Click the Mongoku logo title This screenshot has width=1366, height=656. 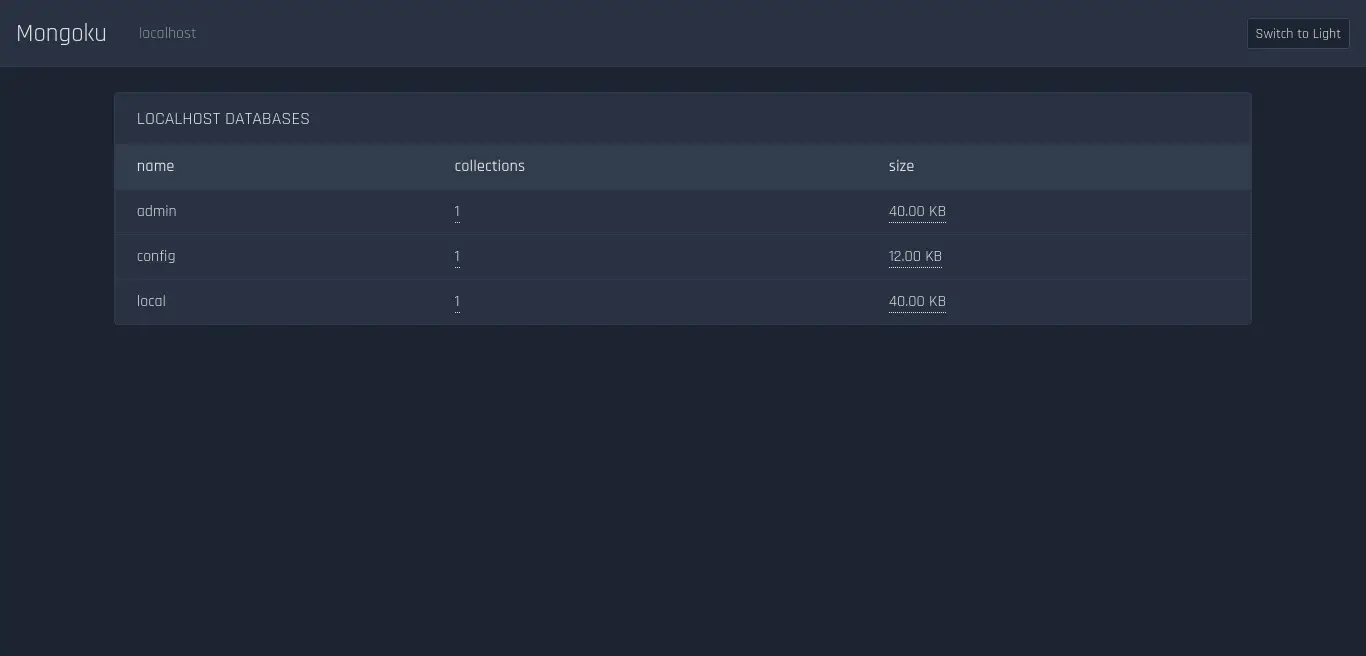tap(61, 33)
